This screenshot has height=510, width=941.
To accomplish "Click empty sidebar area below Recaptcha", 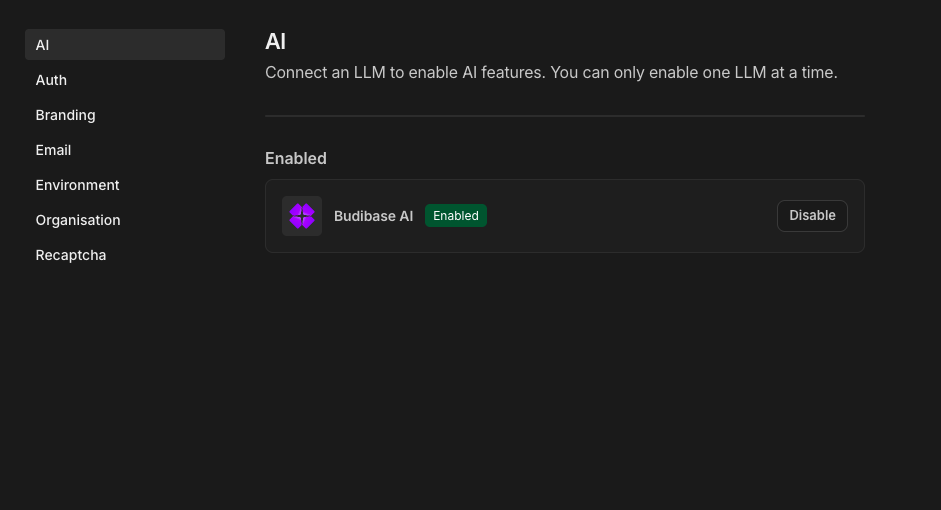I will (125, 384).
